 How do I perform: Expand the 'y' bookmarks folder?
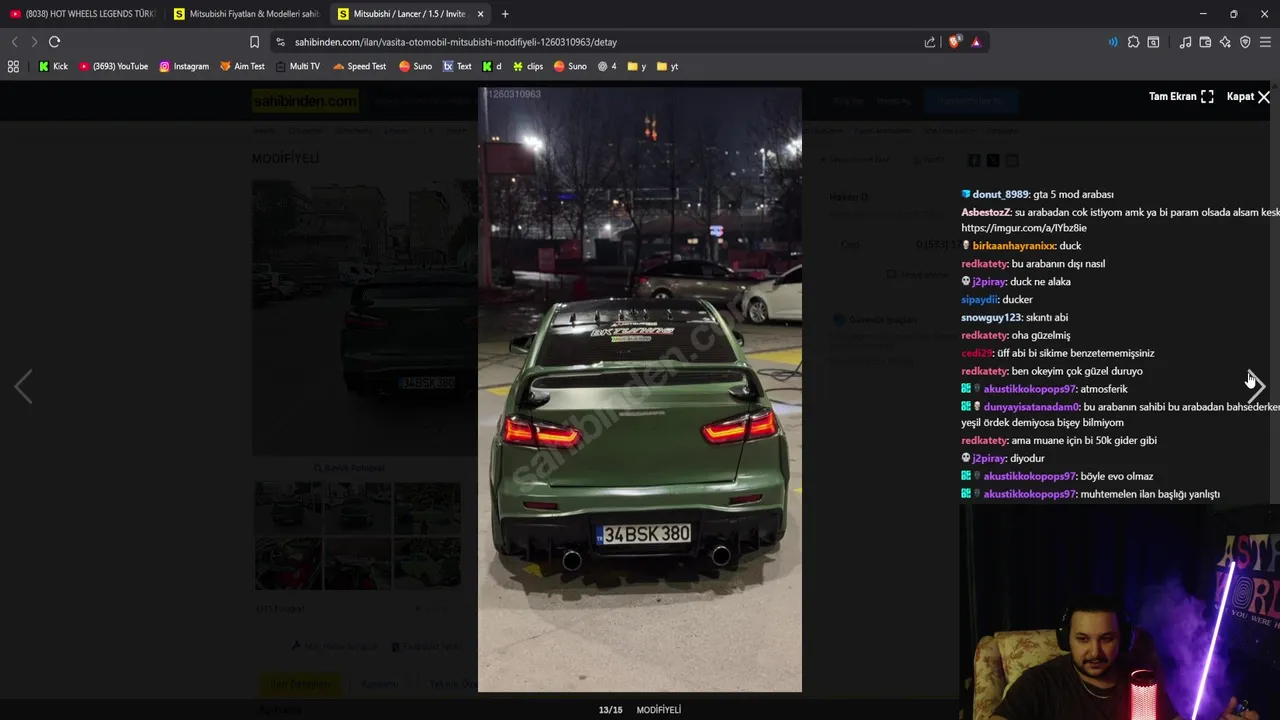tap(637, 66)
